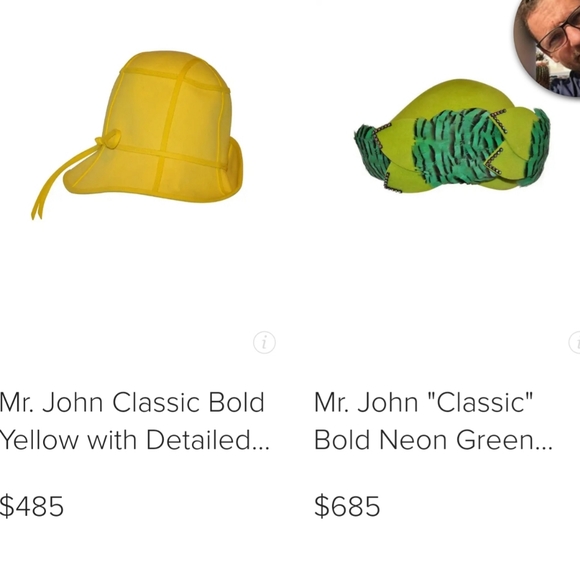Click the 'Yellow with Detailed...' truncated text line
Viewport: 580px width, 580px height.
tap(134, 440)
